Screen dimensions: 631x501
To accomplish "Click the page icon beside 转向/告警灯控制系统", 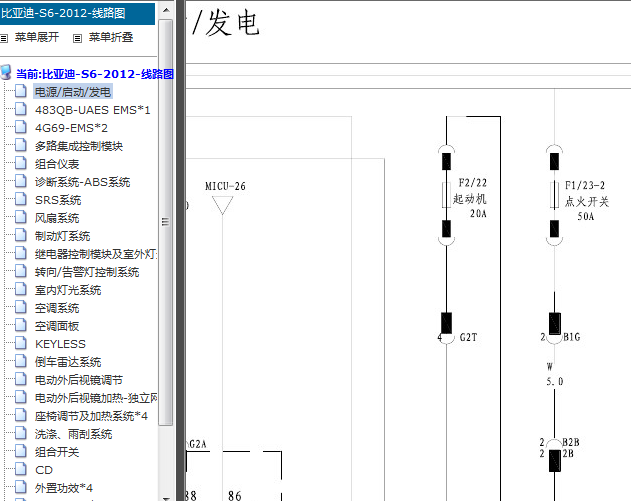I will coord(21,271).
